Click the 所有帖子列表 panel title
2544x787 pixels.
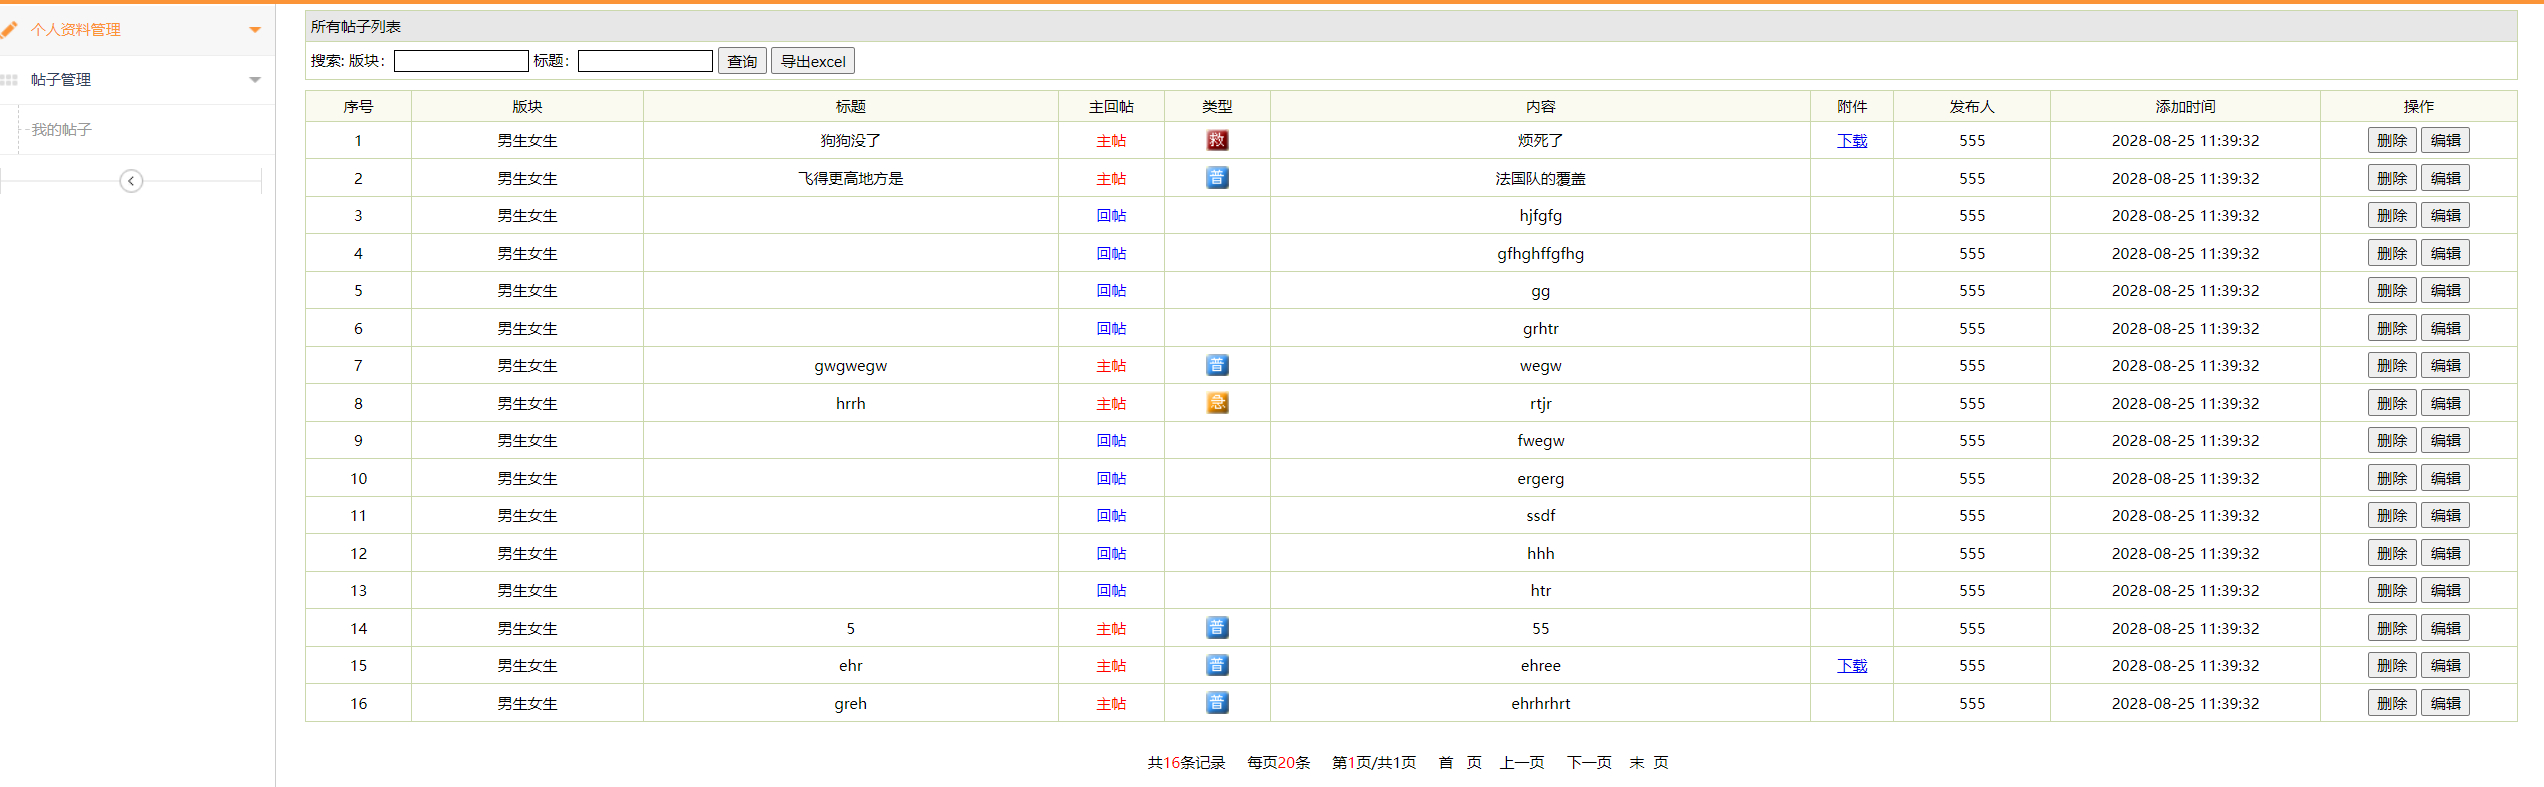coord(356,27)
